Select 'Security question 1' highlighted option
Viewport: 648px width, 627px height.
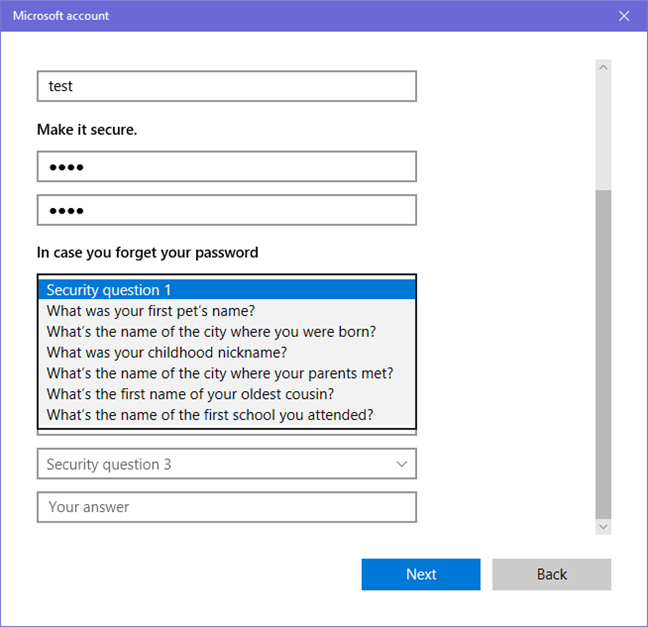[x=227, y=290]
